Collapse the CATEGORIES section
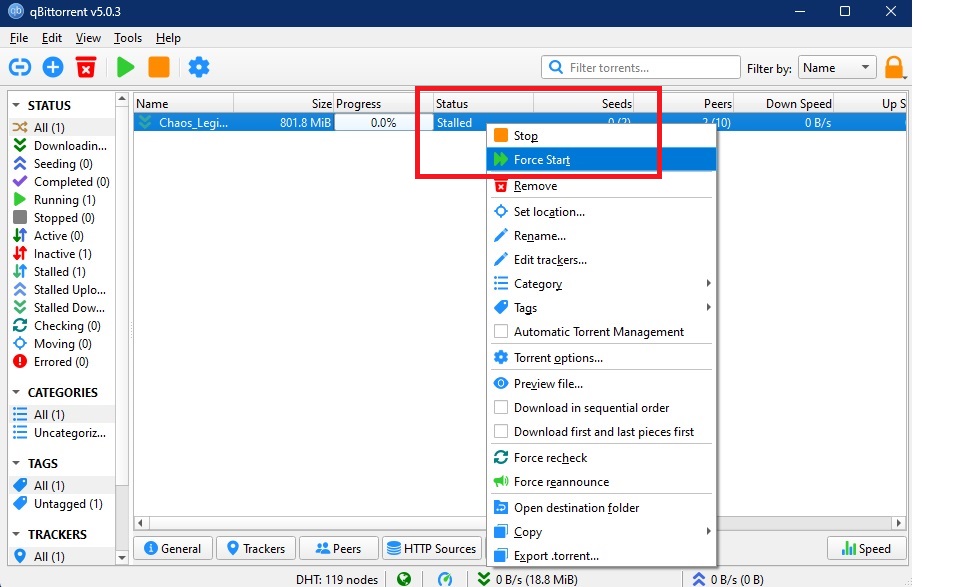The image size is (970, 587). coord(16,392)
